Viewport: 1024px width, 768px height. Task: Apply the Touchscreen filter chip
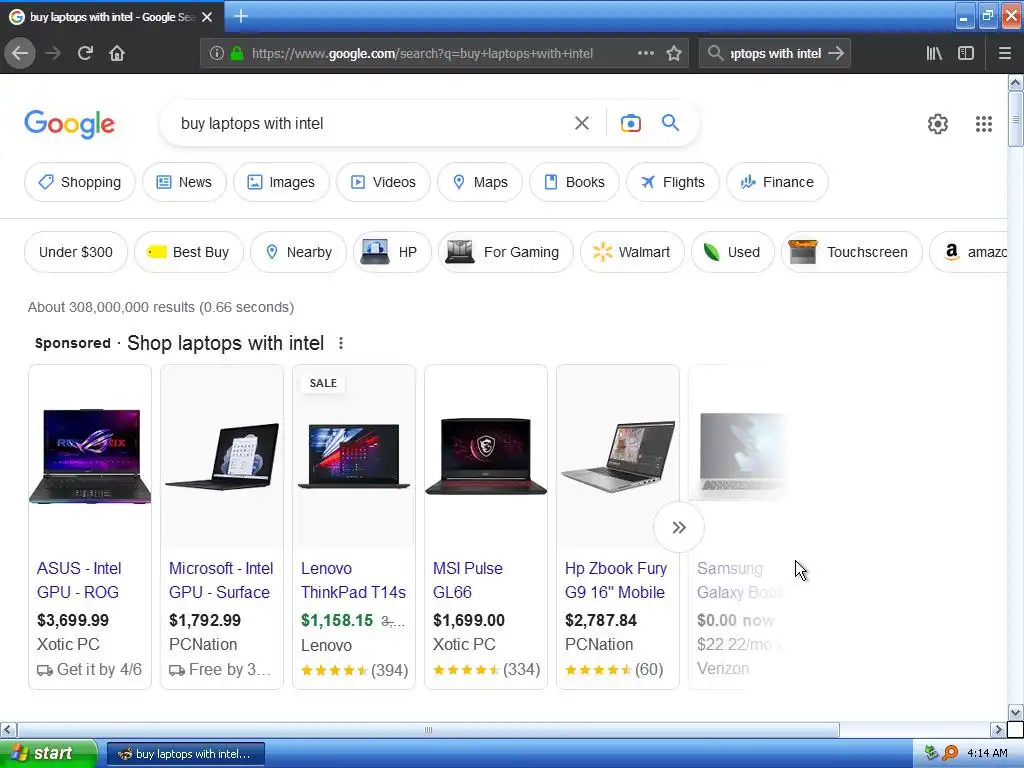click(x=852, y=252)
